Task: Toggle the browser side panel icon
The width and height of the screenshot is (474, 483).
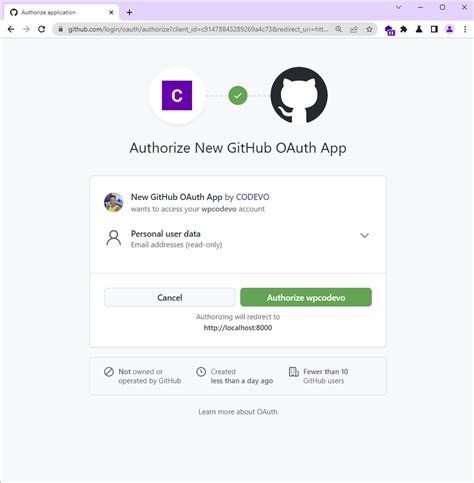Action: point(434,29)
